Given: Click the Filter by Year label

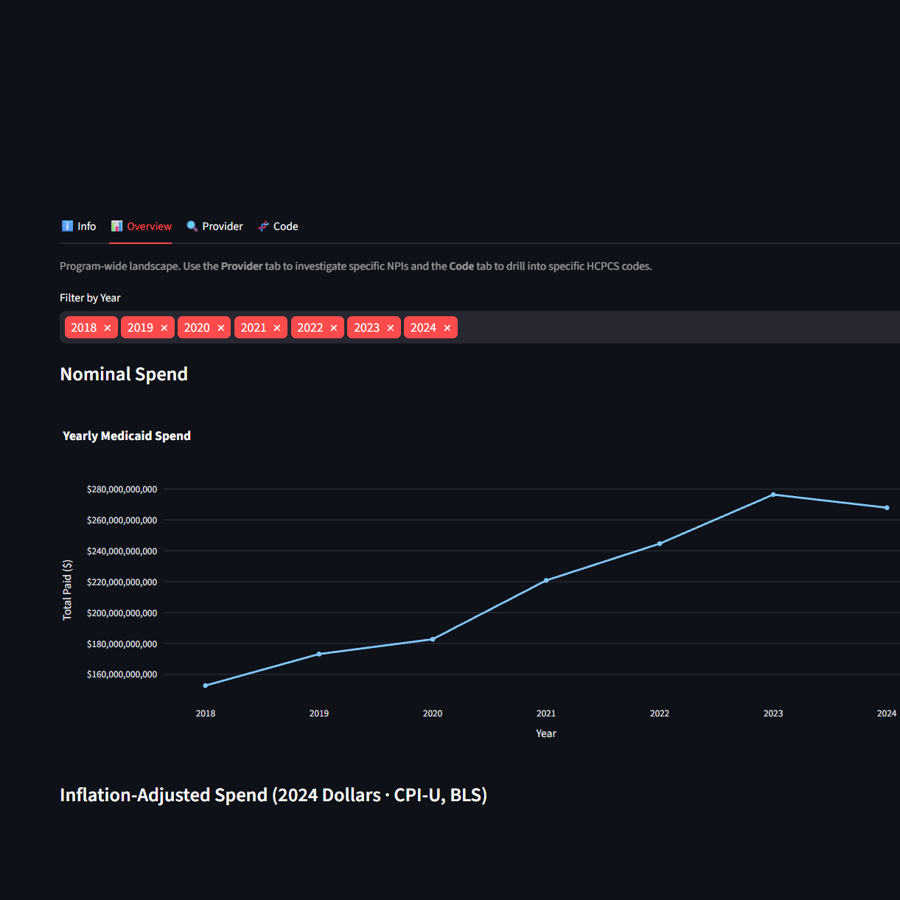Looking at the screenshot, I should coord(90,298).
